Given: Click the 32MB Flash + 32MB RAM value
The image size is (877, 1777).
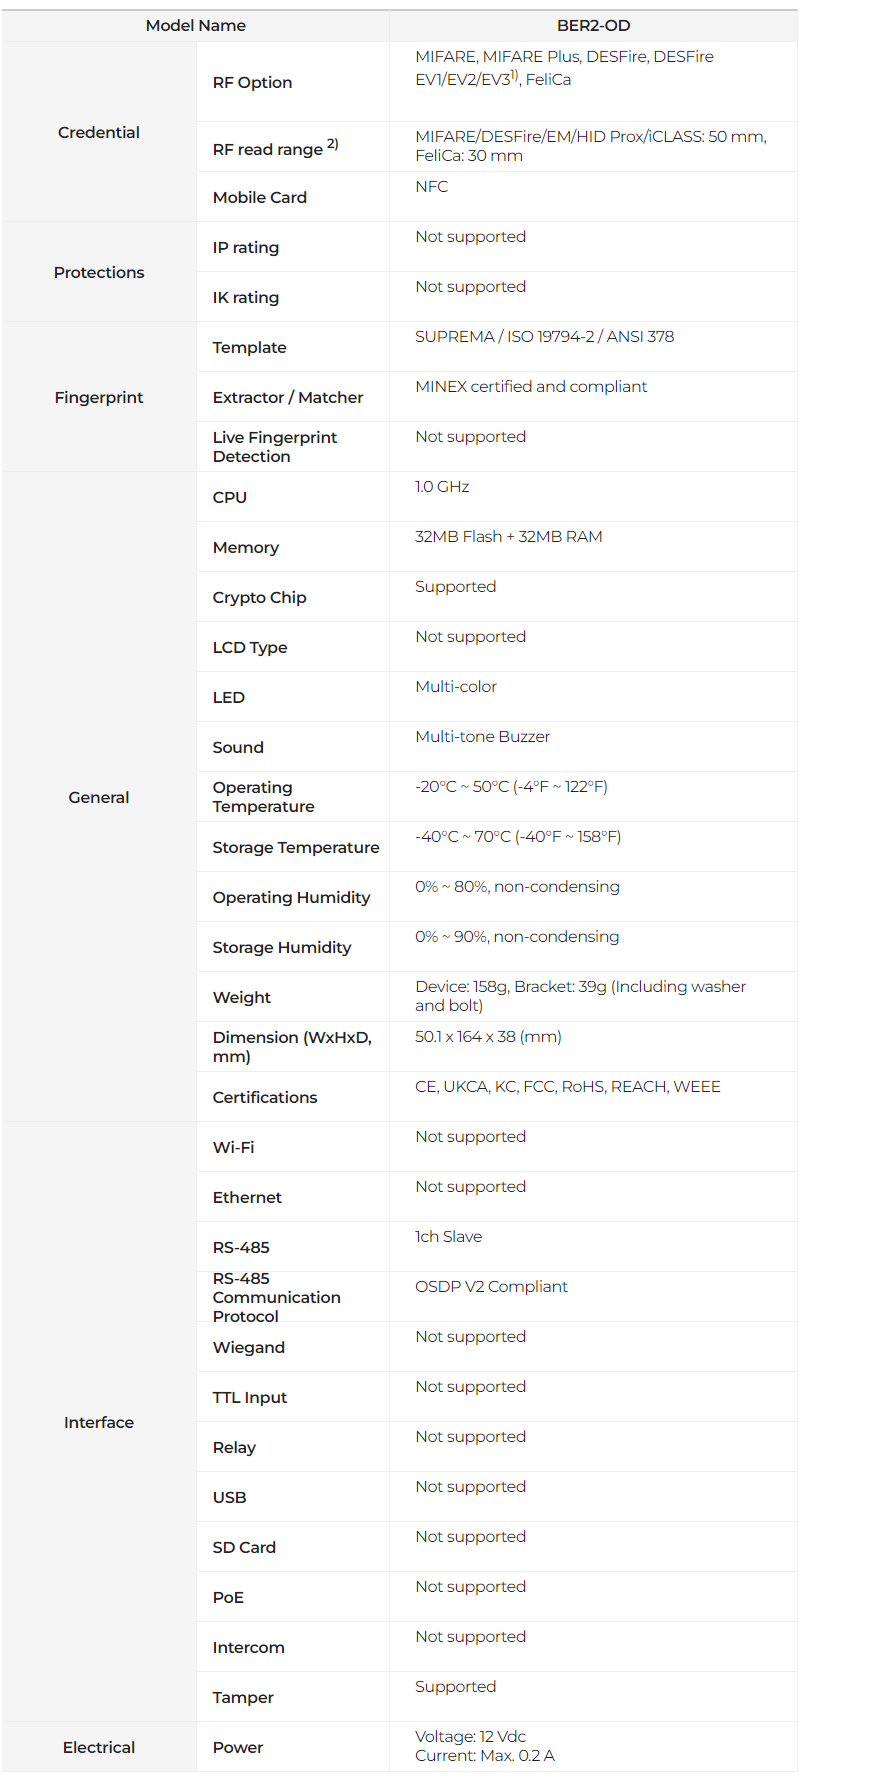Looking at the screenshot, I should click(x=508, y=537).
